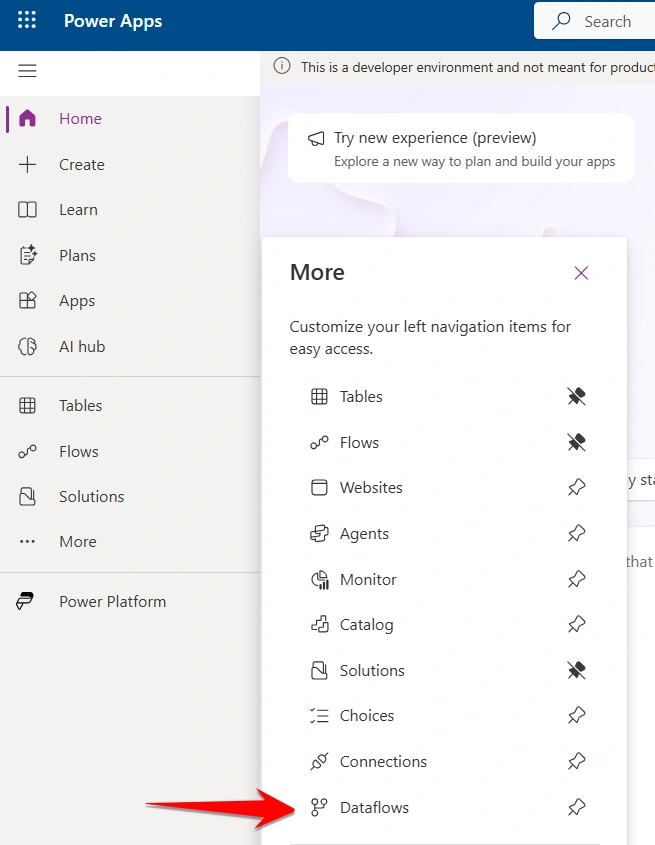This screenshot has width=655, height=845.
Task: Pin Choices to left navigation
Action: [576, 716]
